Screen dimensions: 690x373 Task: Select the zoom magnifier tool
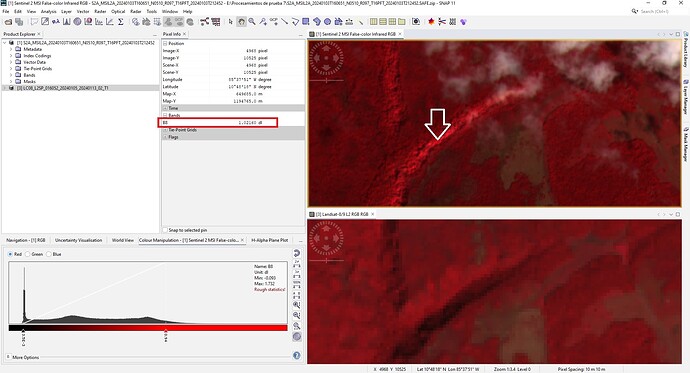(x=252, y=22)
